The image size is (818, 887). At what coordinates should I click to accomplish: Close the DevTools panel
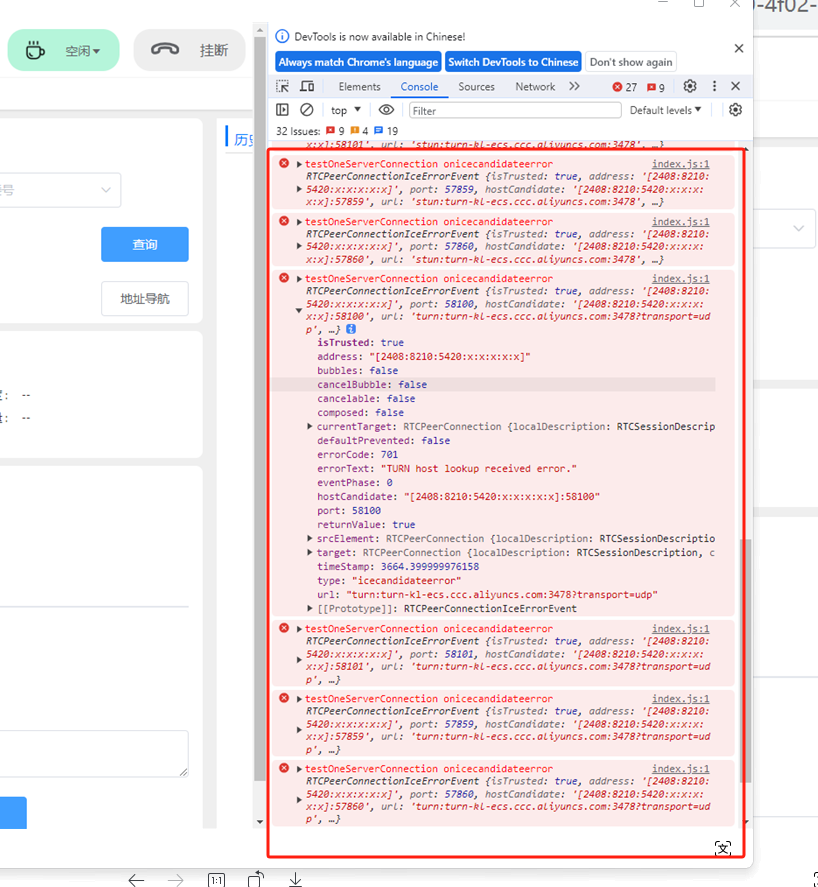[x=735, y=86]
